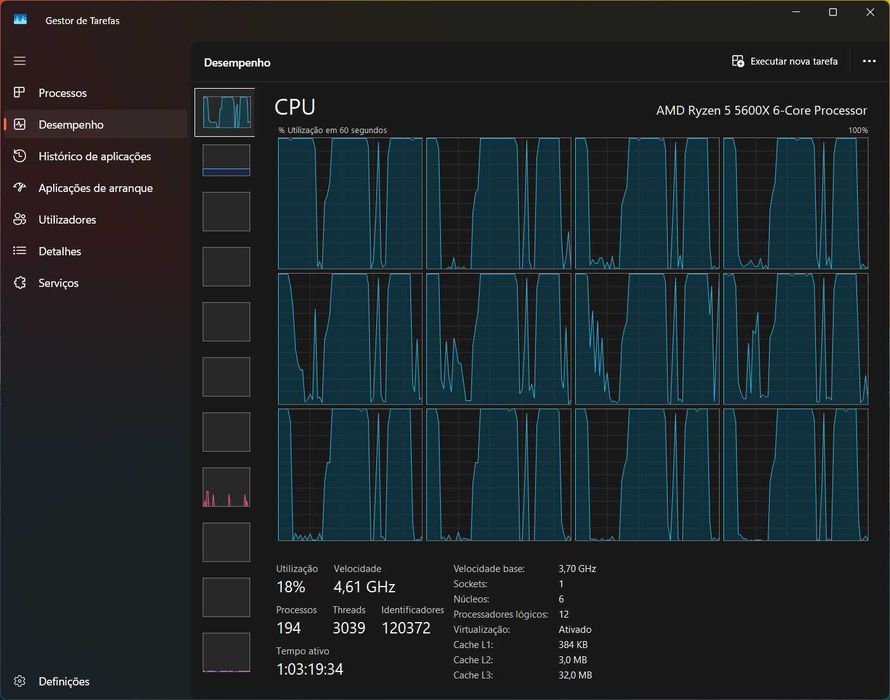Click the Desempenho page title
Viewport: 890px width, 700px height.
237,62
